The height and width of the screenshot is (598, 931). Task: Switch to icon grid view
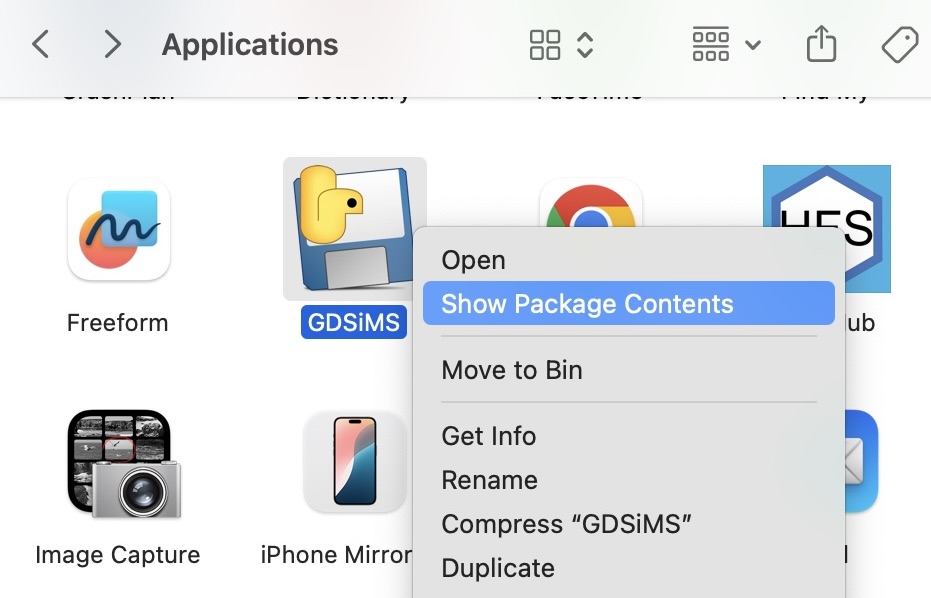pos(544,45)
